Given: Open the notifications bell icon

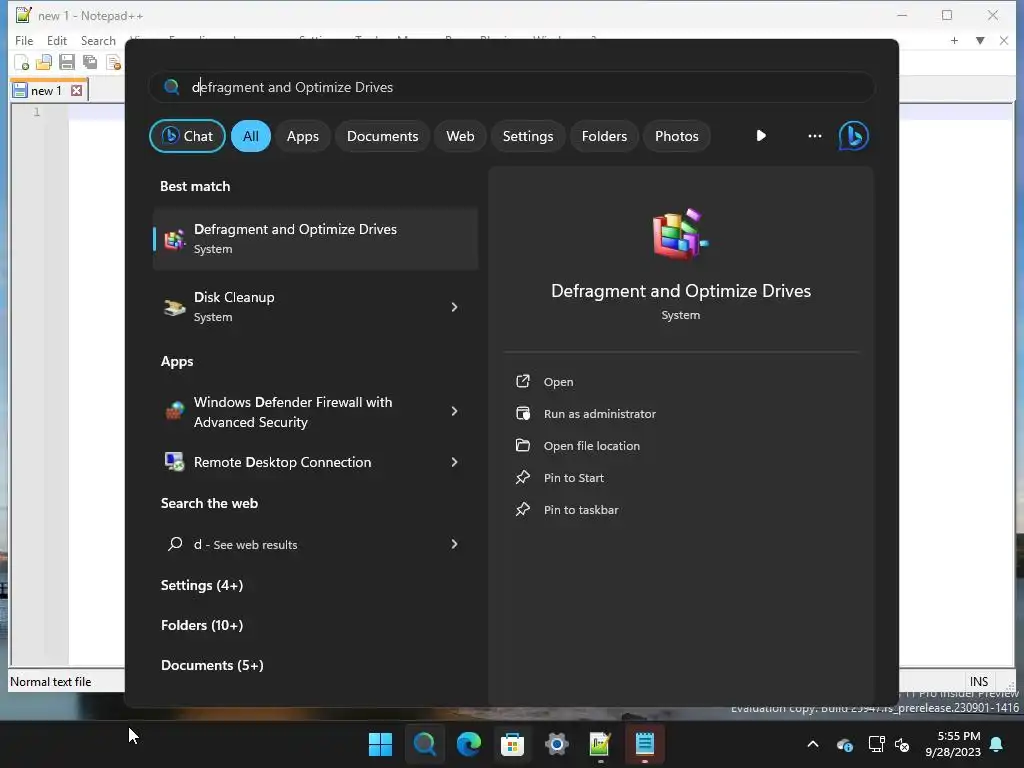Looking at the screenshot, I should (x=997, y=744).
